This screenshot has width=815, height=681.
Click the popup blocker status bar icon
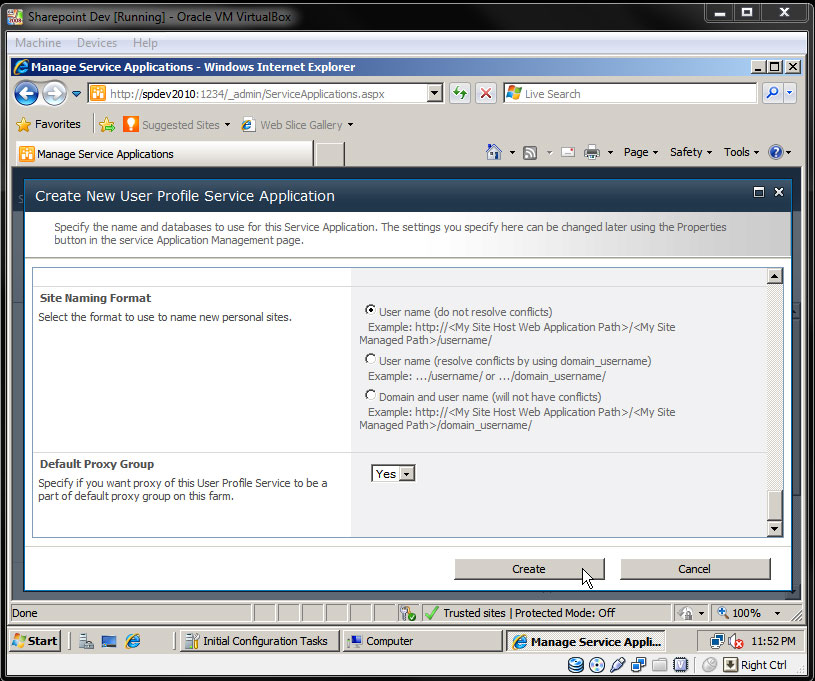pyautogui.click(x=408, y=613)
